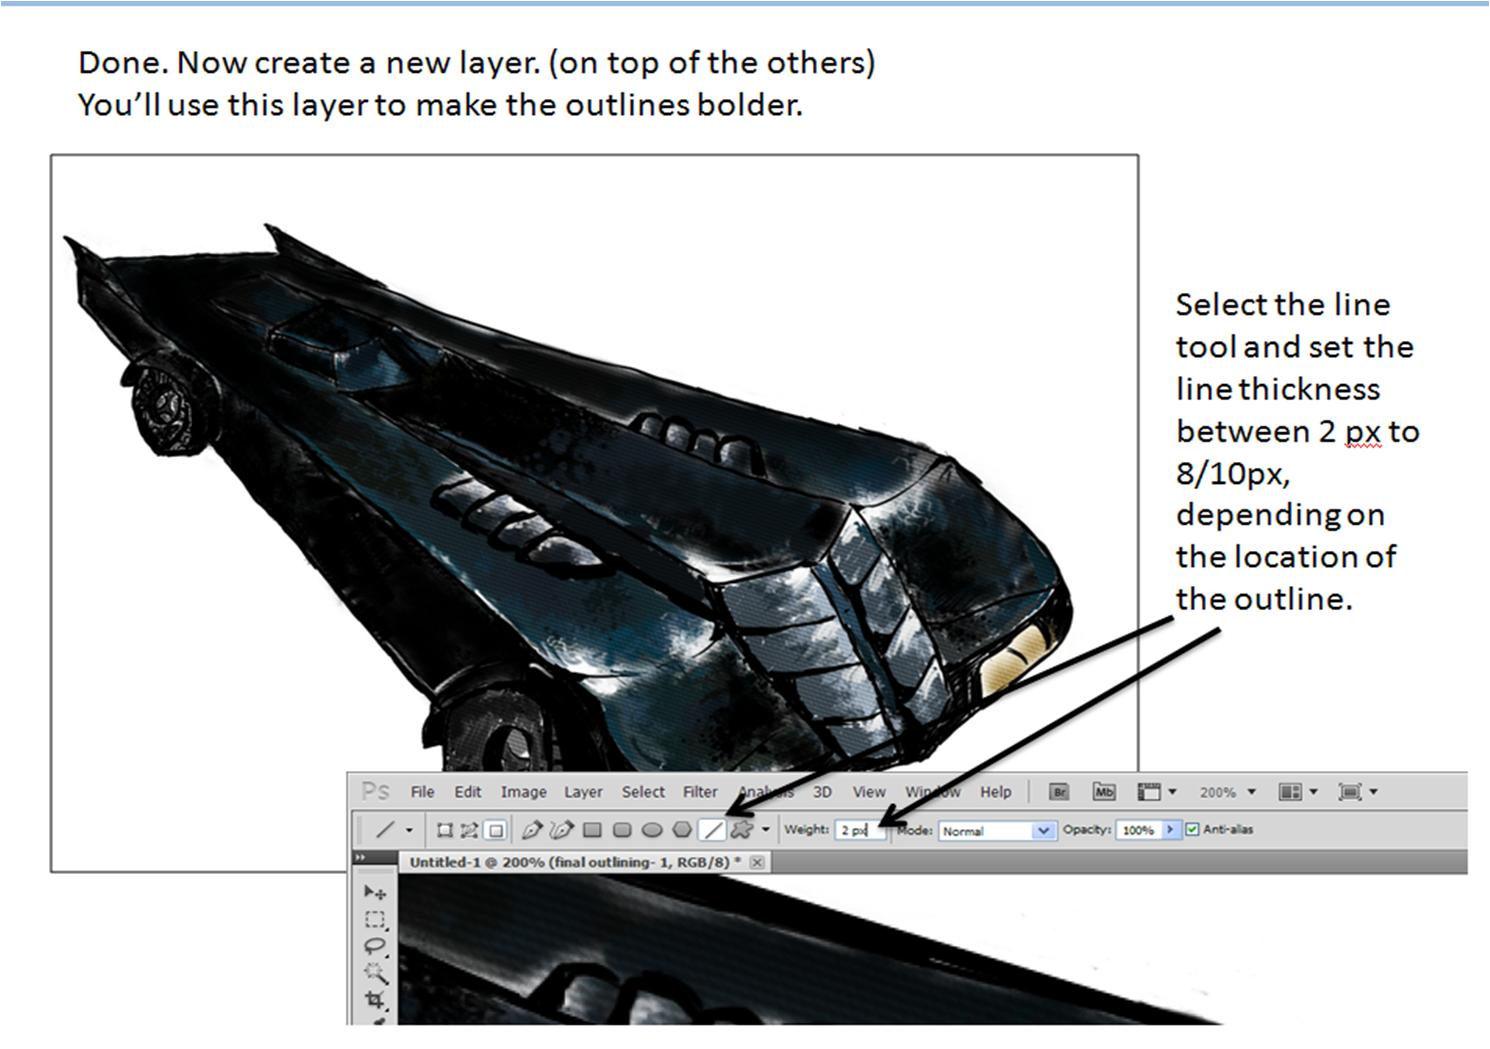This screenshot has width=1490, height=1049.
Task: Enable Fill pixels mode button
Action: [x=495, y=830]
